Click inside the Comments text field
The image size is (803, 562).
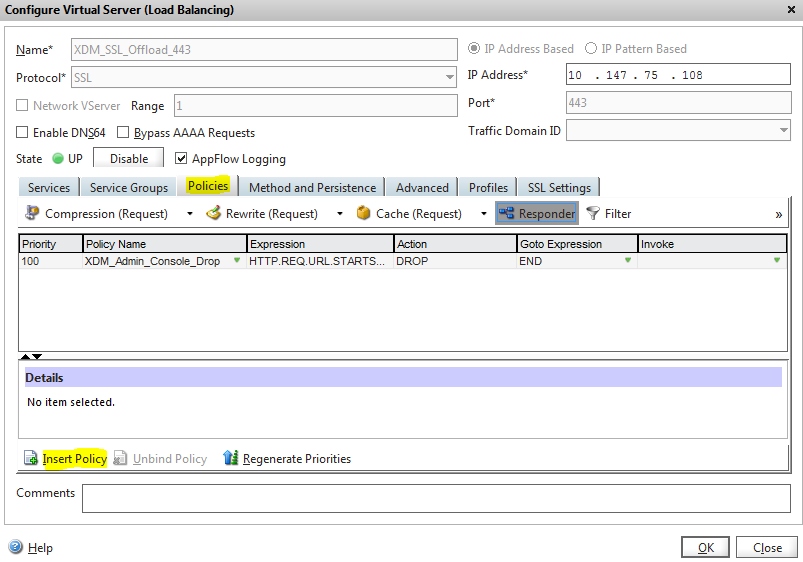(x=435, y=497)
